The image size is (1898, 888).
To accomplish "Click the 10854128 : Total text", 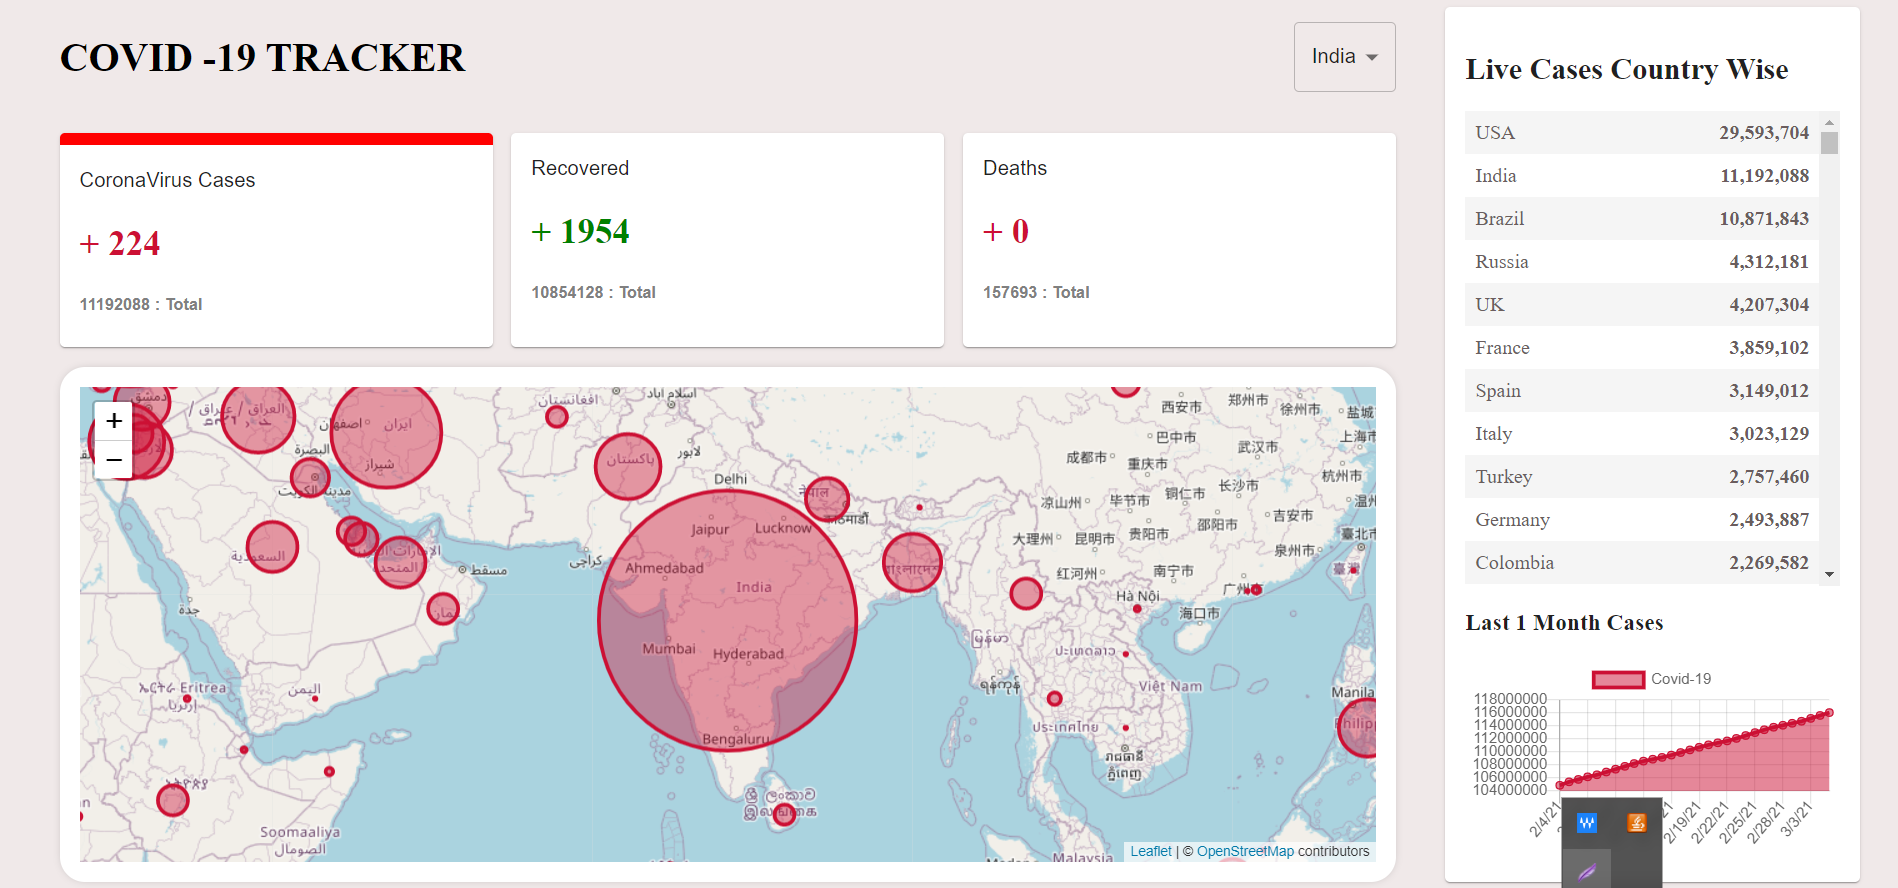I will [593, 292].
